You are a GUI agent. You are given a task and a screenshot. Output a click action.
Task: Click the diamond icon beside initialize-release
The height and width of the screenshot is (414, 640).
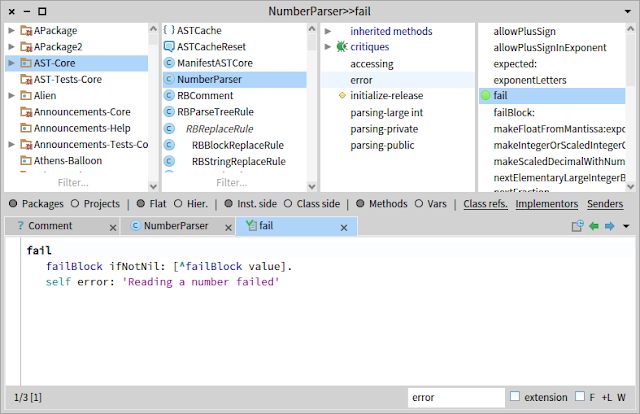pyautogui.click(x=342, y=96)
